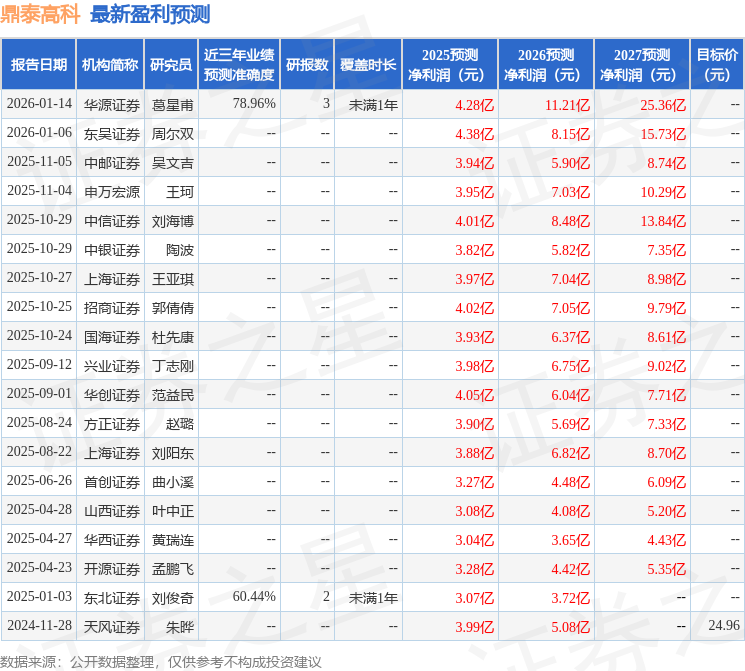
Task: Click the 覆盖时长 column header
Action: pyautogui.click(x=368, y=65)
